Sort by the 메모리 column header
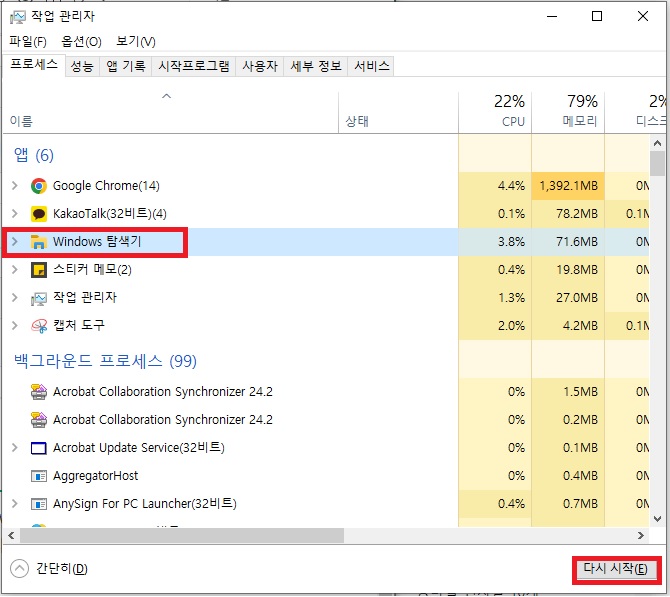Image resolution: width=670 pixels, height=597 pixels. [568, 113]
